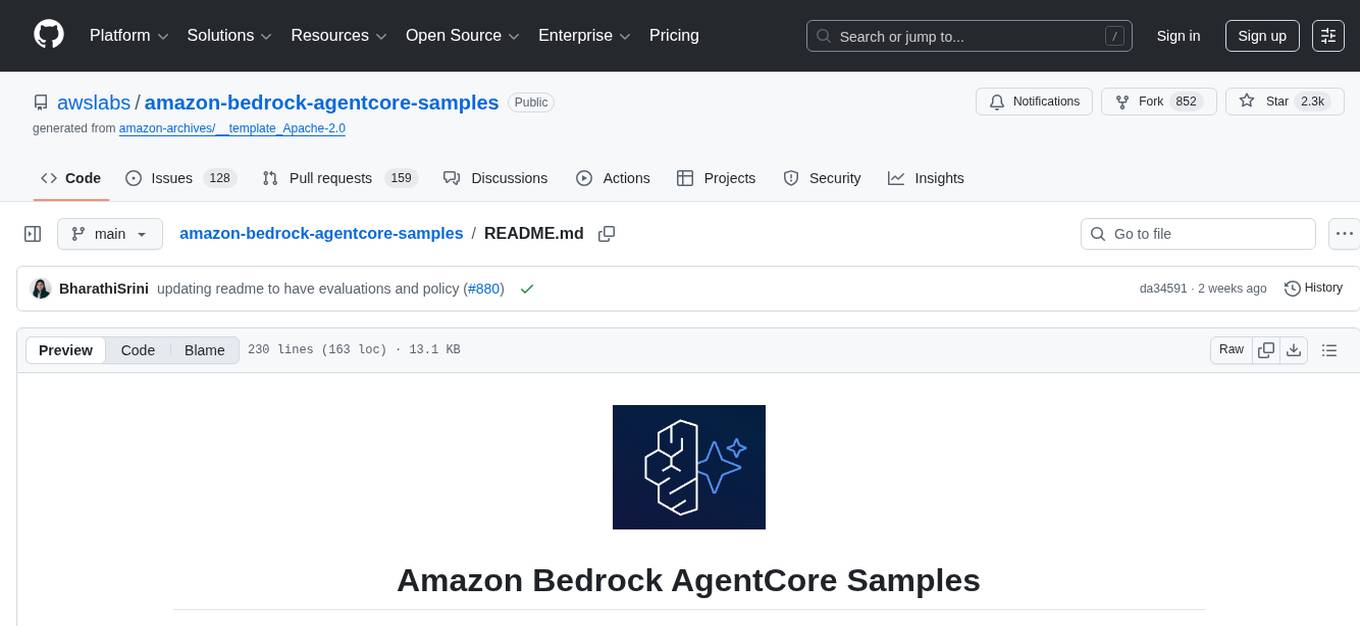The image size is (1360, 626).
Task: Download the raw README file
Action: (x=1294, y=350)
